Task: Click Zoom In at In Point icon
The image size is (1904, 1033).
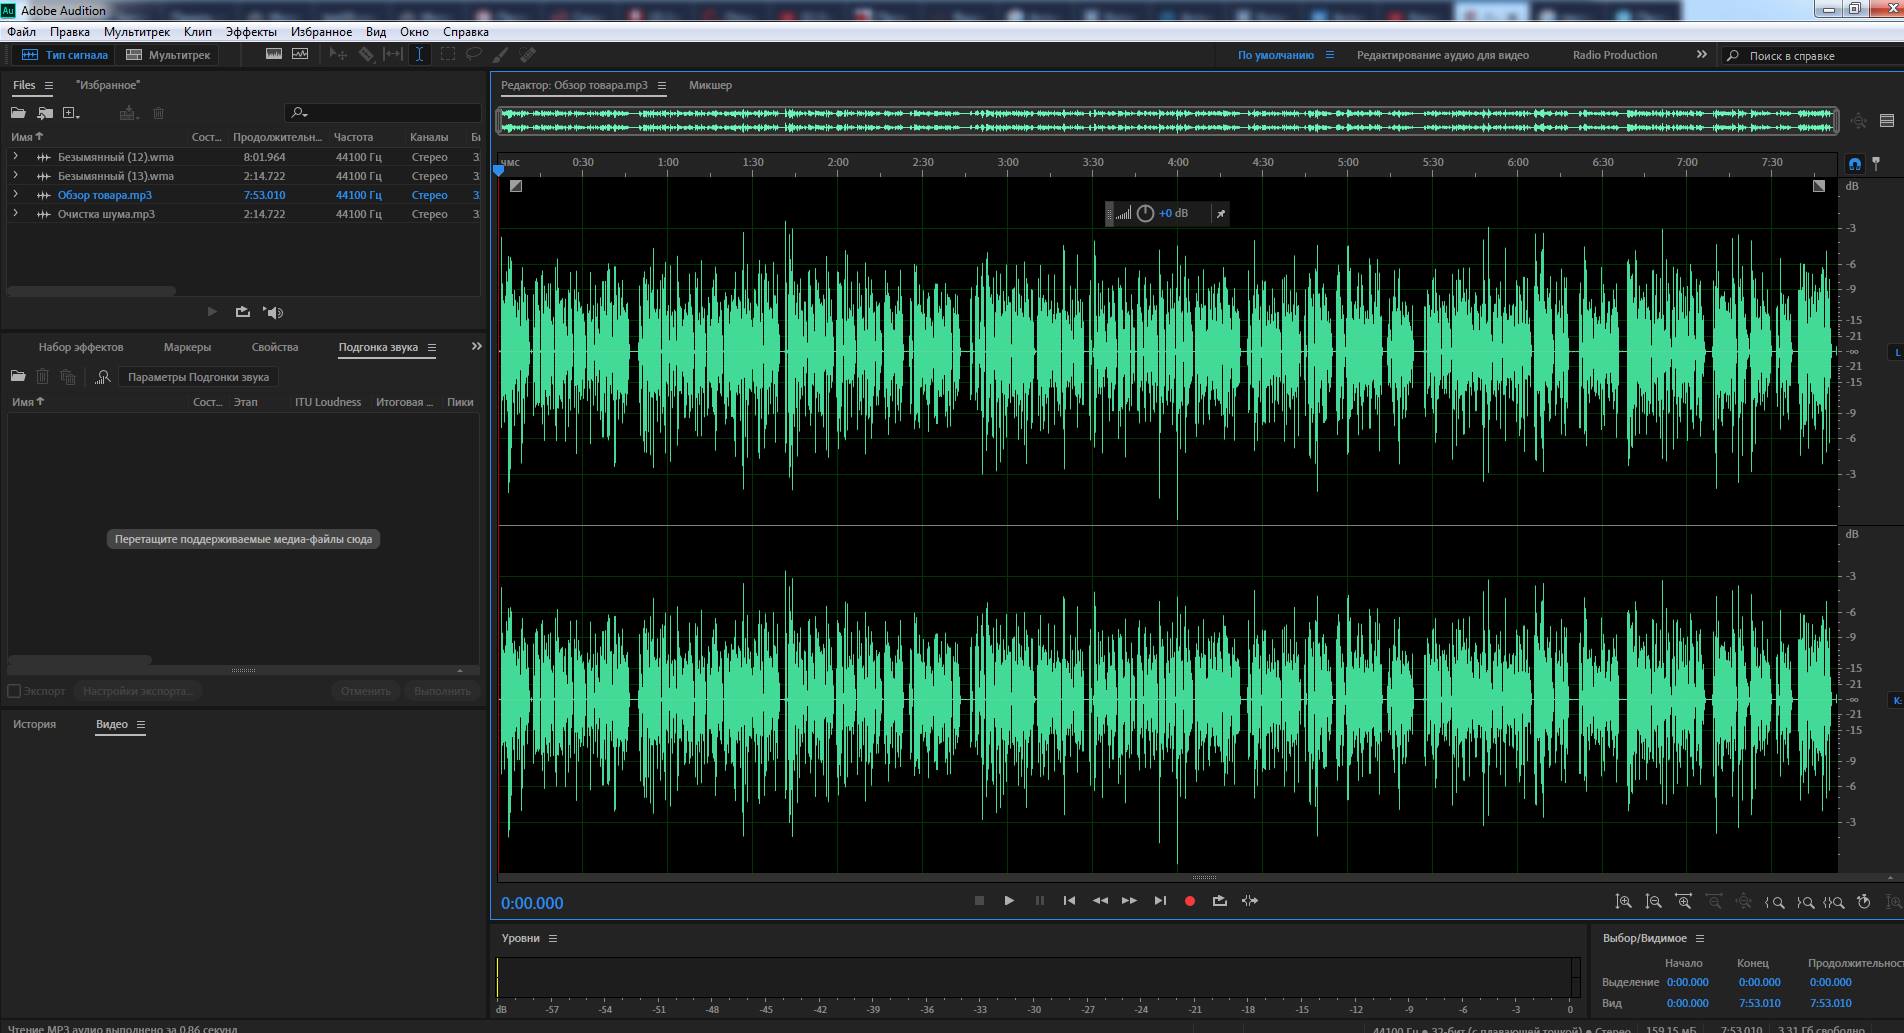Action: [1775, 902]
